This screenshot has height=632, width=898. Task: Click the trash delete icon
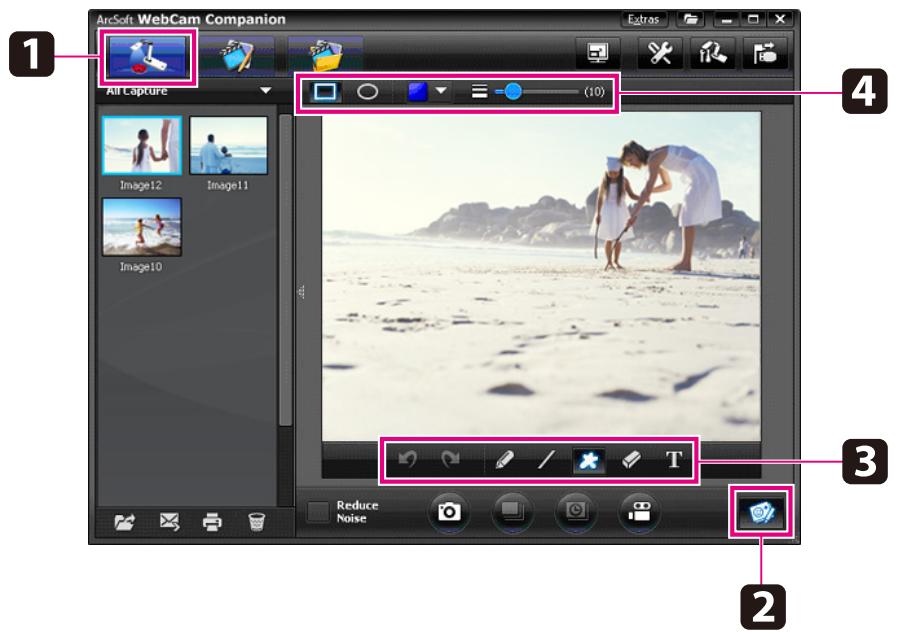click(x=257, y=522)
